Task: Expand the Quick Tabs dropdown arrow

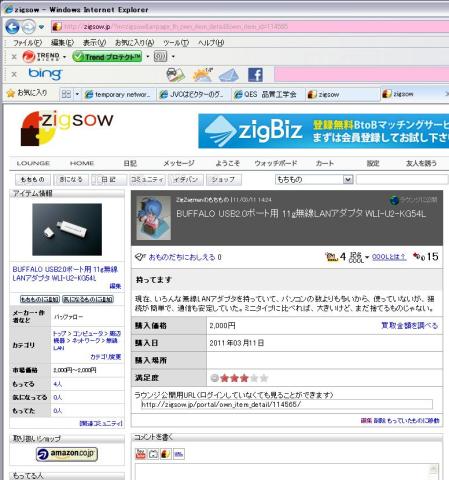Action: tap(77, 95)
